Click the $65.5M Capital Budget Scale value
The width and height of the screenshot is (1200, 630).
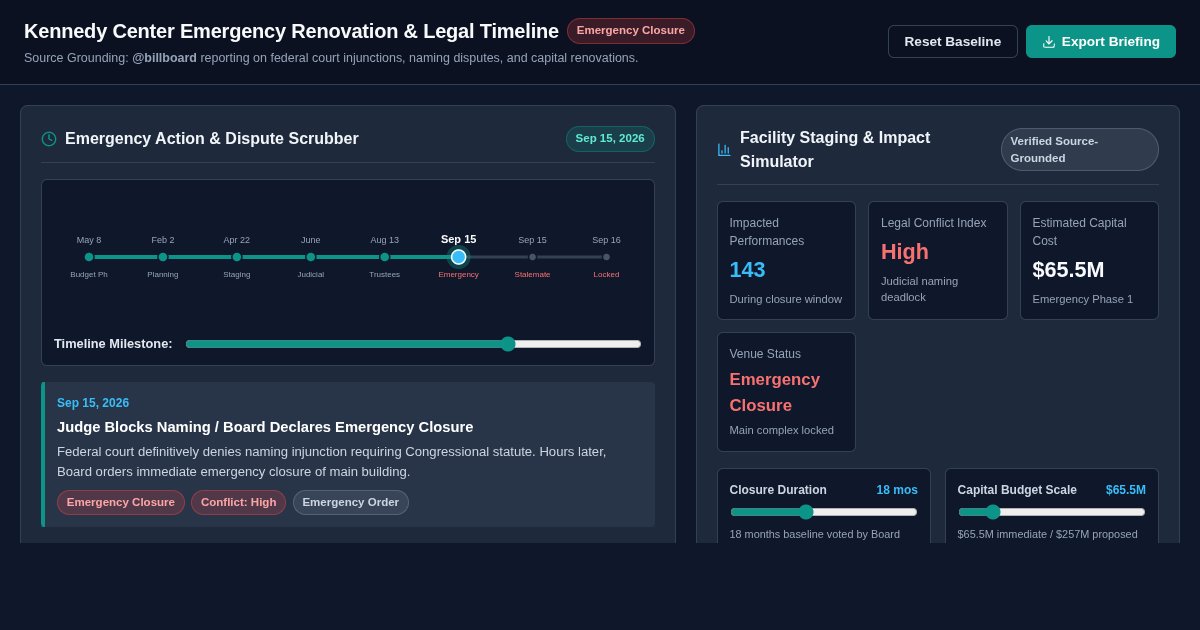[1126, 490]
